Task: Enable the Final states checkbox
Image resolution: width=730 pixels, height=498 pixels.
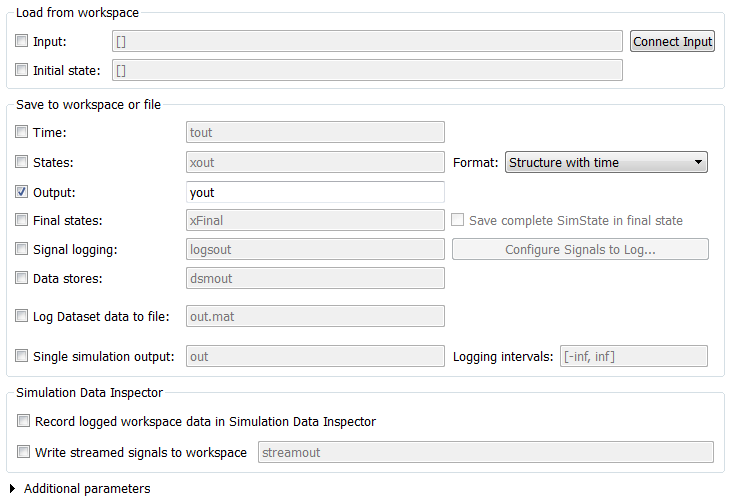Action: pyautogui.click(x=22, y=220)
